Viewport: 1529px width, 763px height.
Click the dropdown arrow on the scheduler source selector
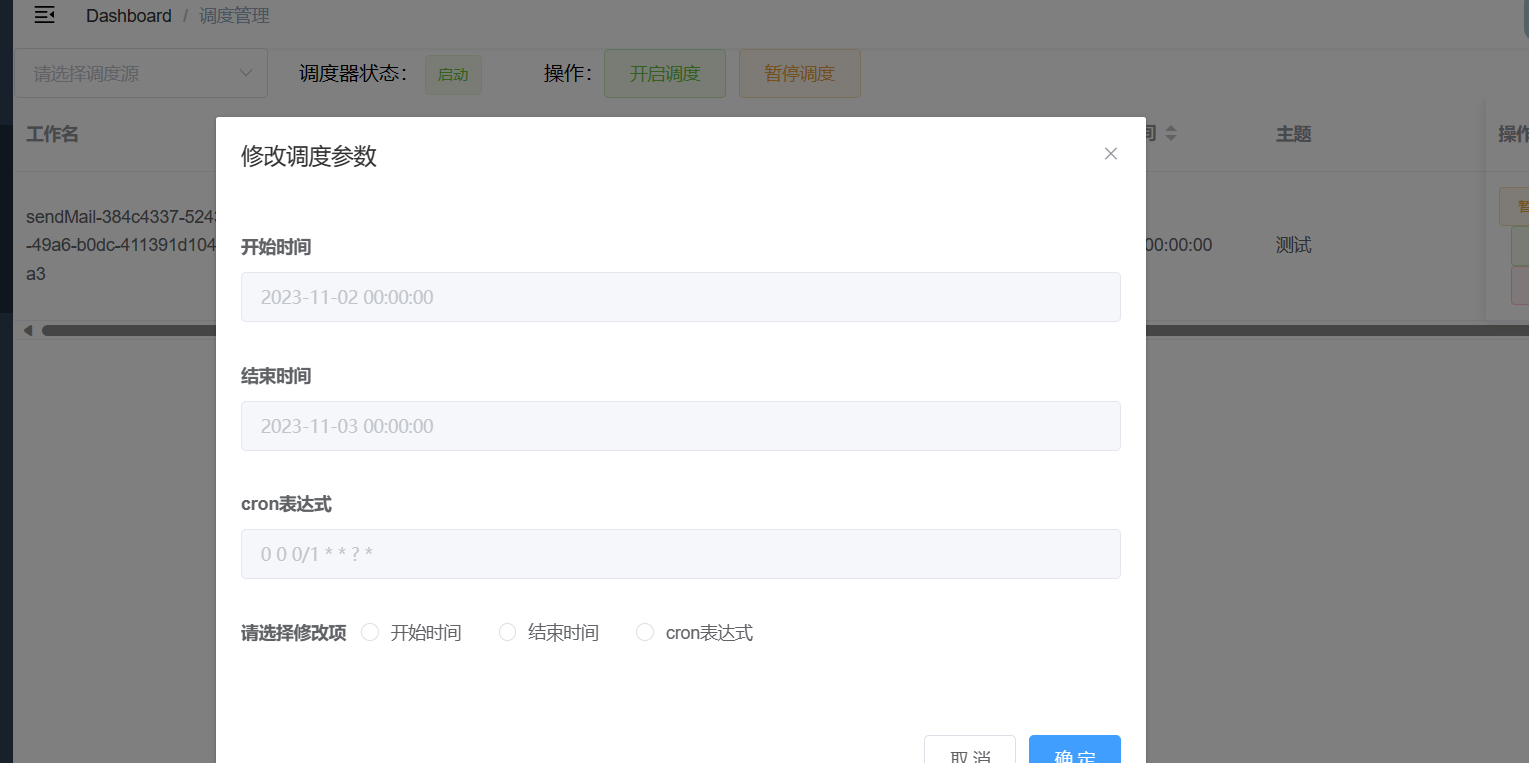(x=246, y=73)
